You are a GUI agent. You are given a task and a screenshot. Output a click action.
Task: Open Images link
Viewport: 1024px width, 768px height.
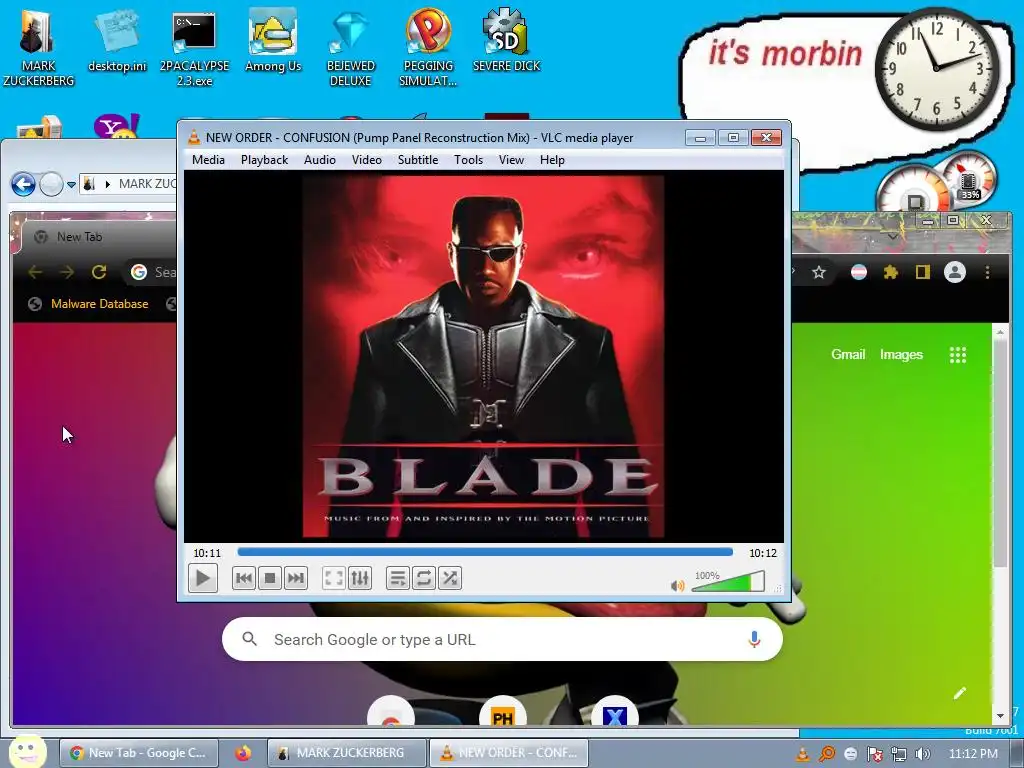pos(901,355)
